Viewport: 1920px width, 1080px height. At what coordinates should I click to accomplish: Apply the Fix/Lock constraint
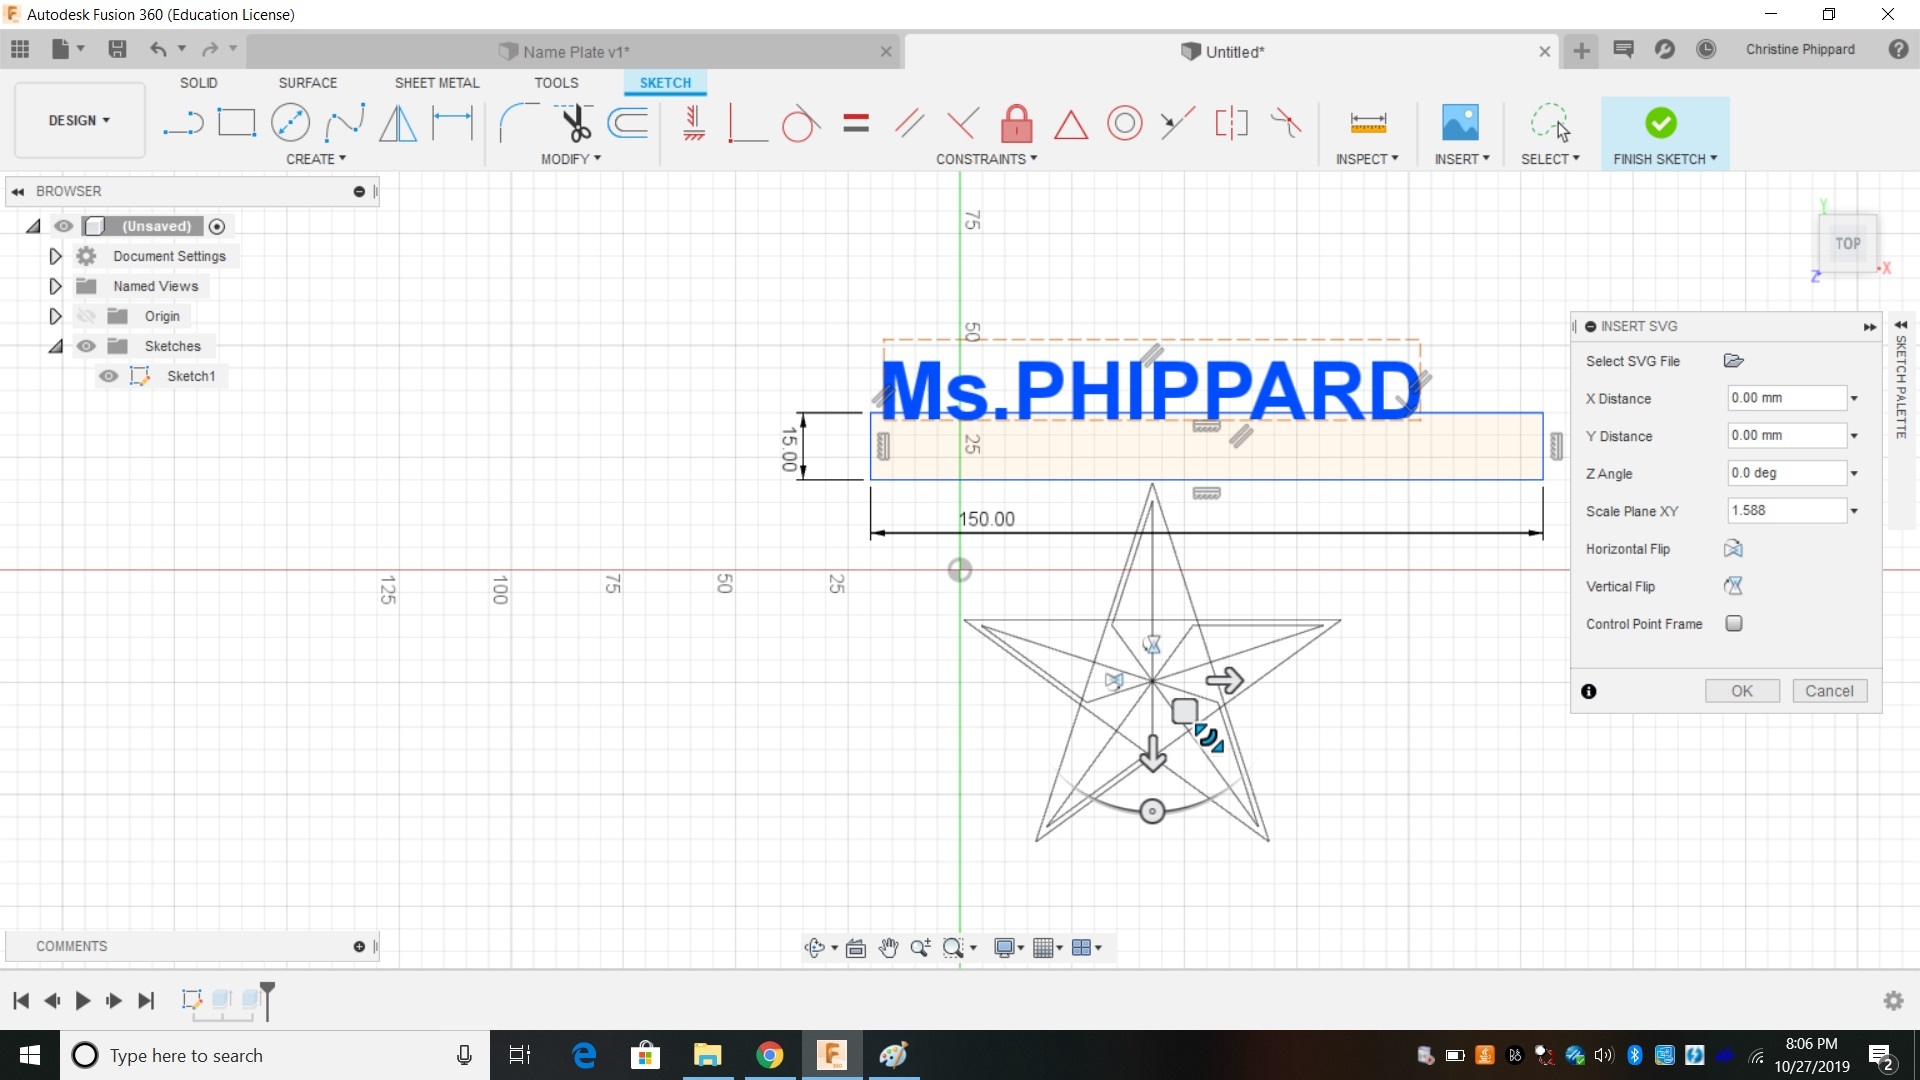click(x=1016, y=123)
